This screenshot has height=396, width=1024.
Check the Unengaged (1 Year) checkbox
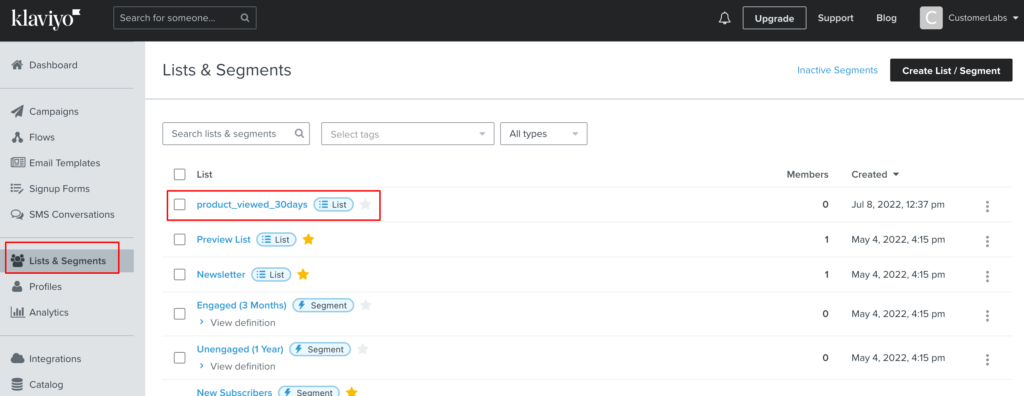coord(180,357)
